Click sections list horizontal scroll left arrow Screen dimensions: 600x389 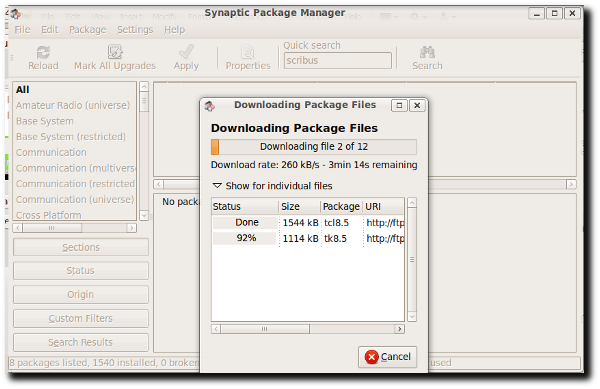(x=18, y=228)
